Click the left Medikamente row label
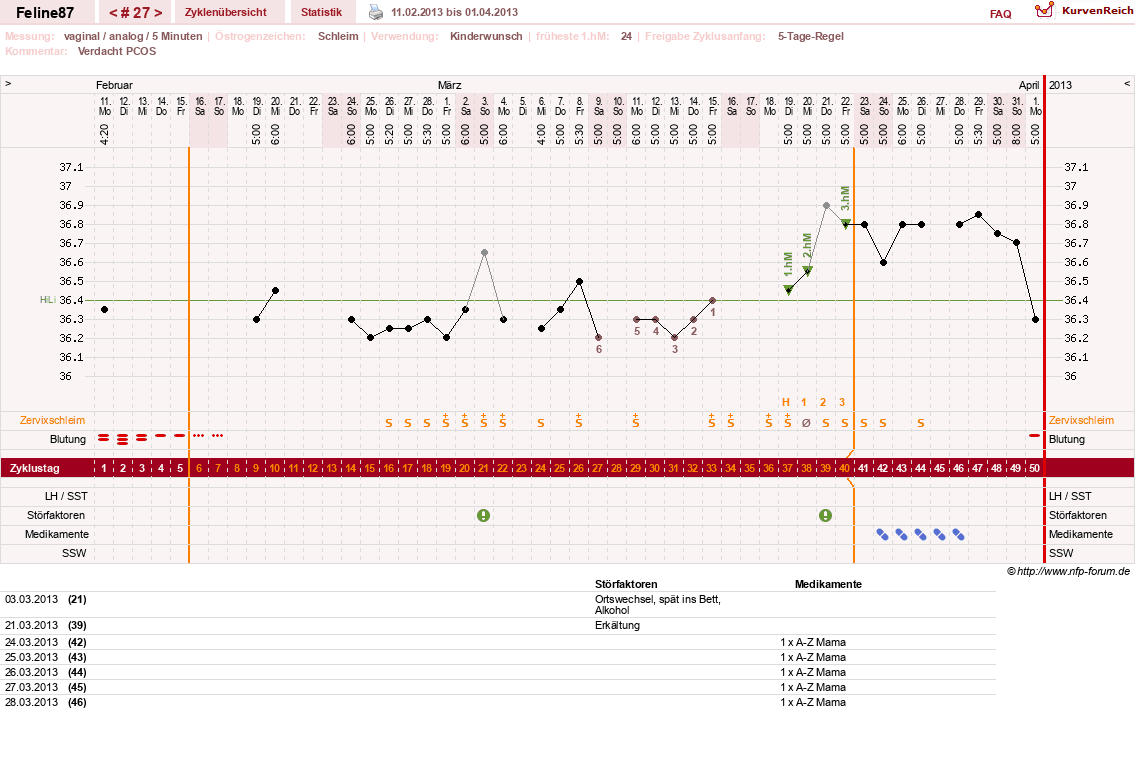 point(56,534)
